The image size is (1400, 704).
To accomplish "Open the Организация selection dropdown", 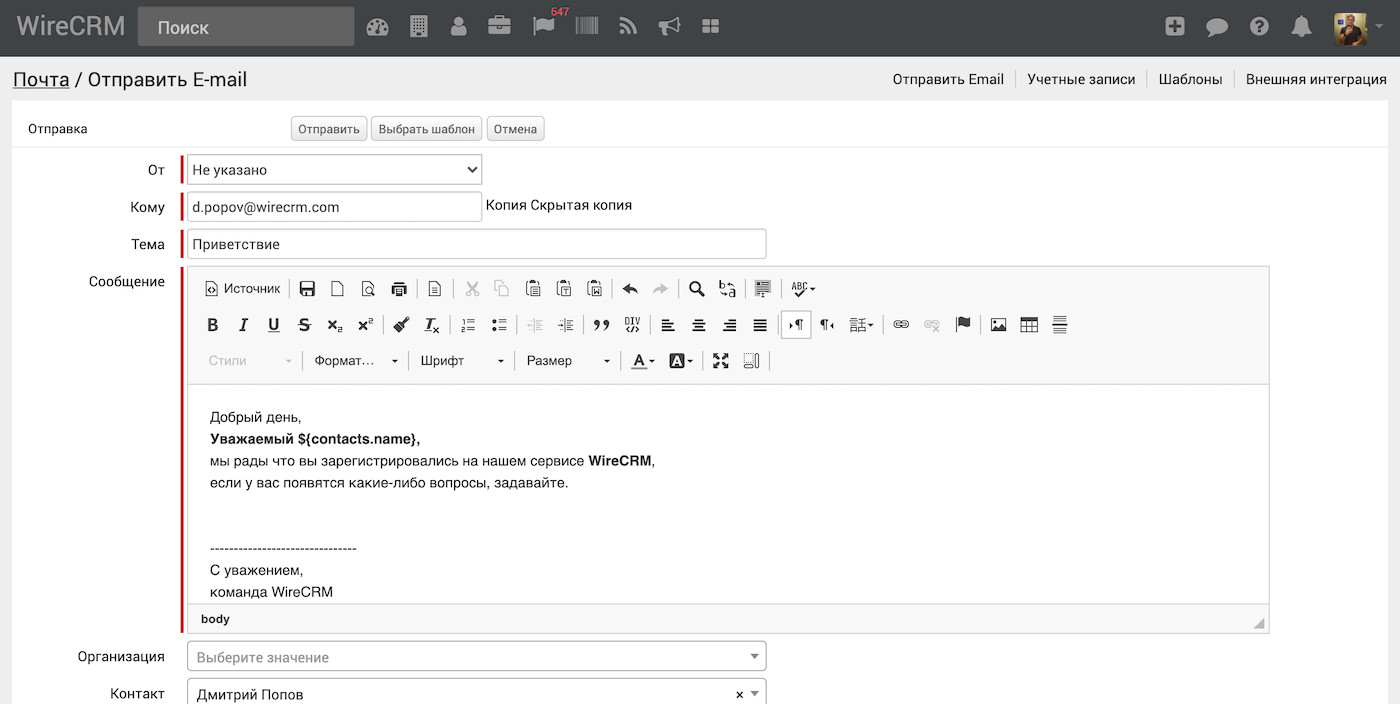I will [x=476, y=657].
